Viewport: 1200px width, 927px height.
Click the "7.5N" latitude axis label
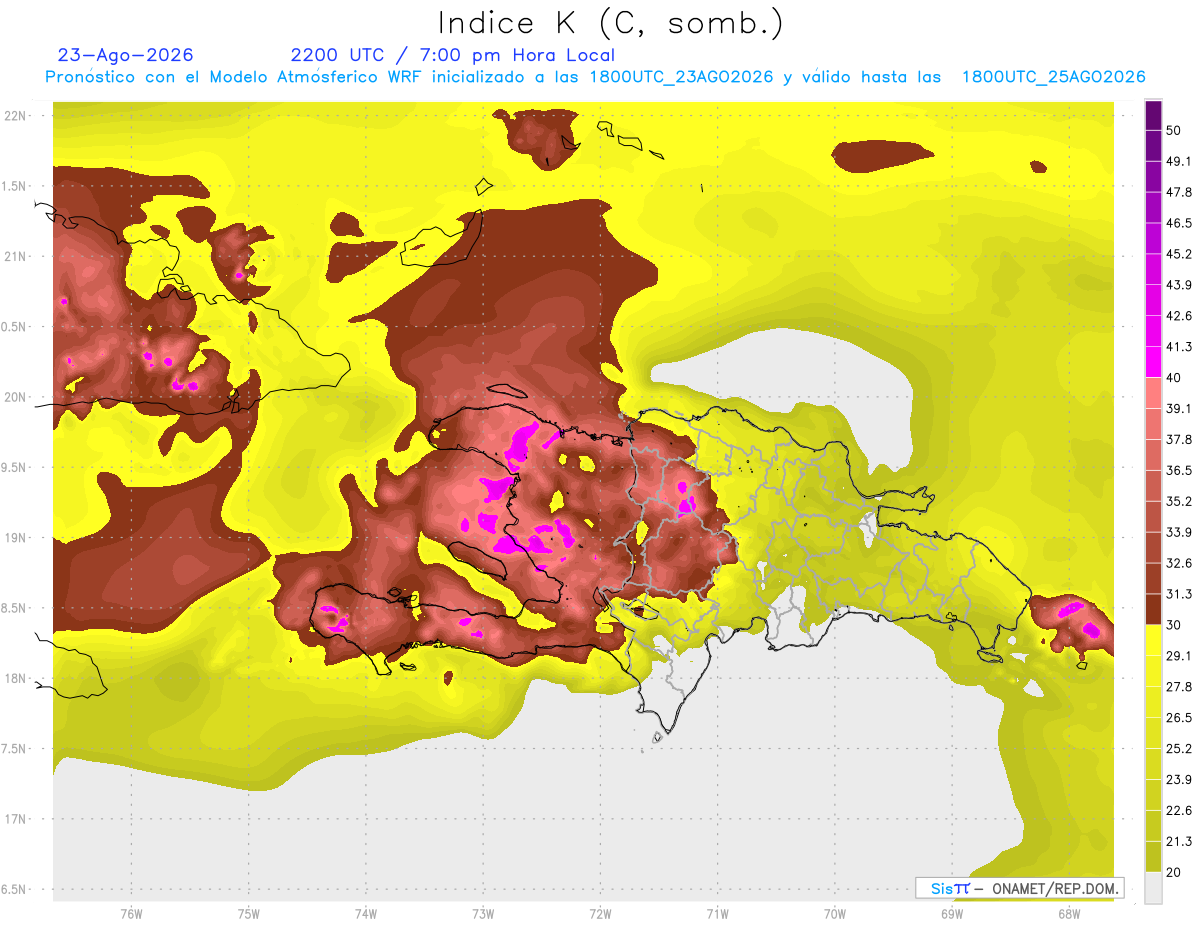point(15,749)
